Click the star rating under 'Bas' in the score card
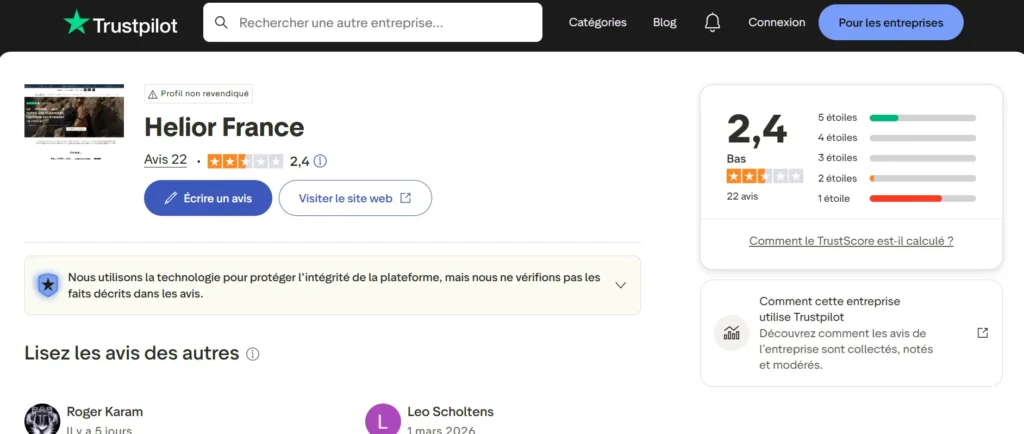This screenshot has height=434, width=1024. (765, 176)
